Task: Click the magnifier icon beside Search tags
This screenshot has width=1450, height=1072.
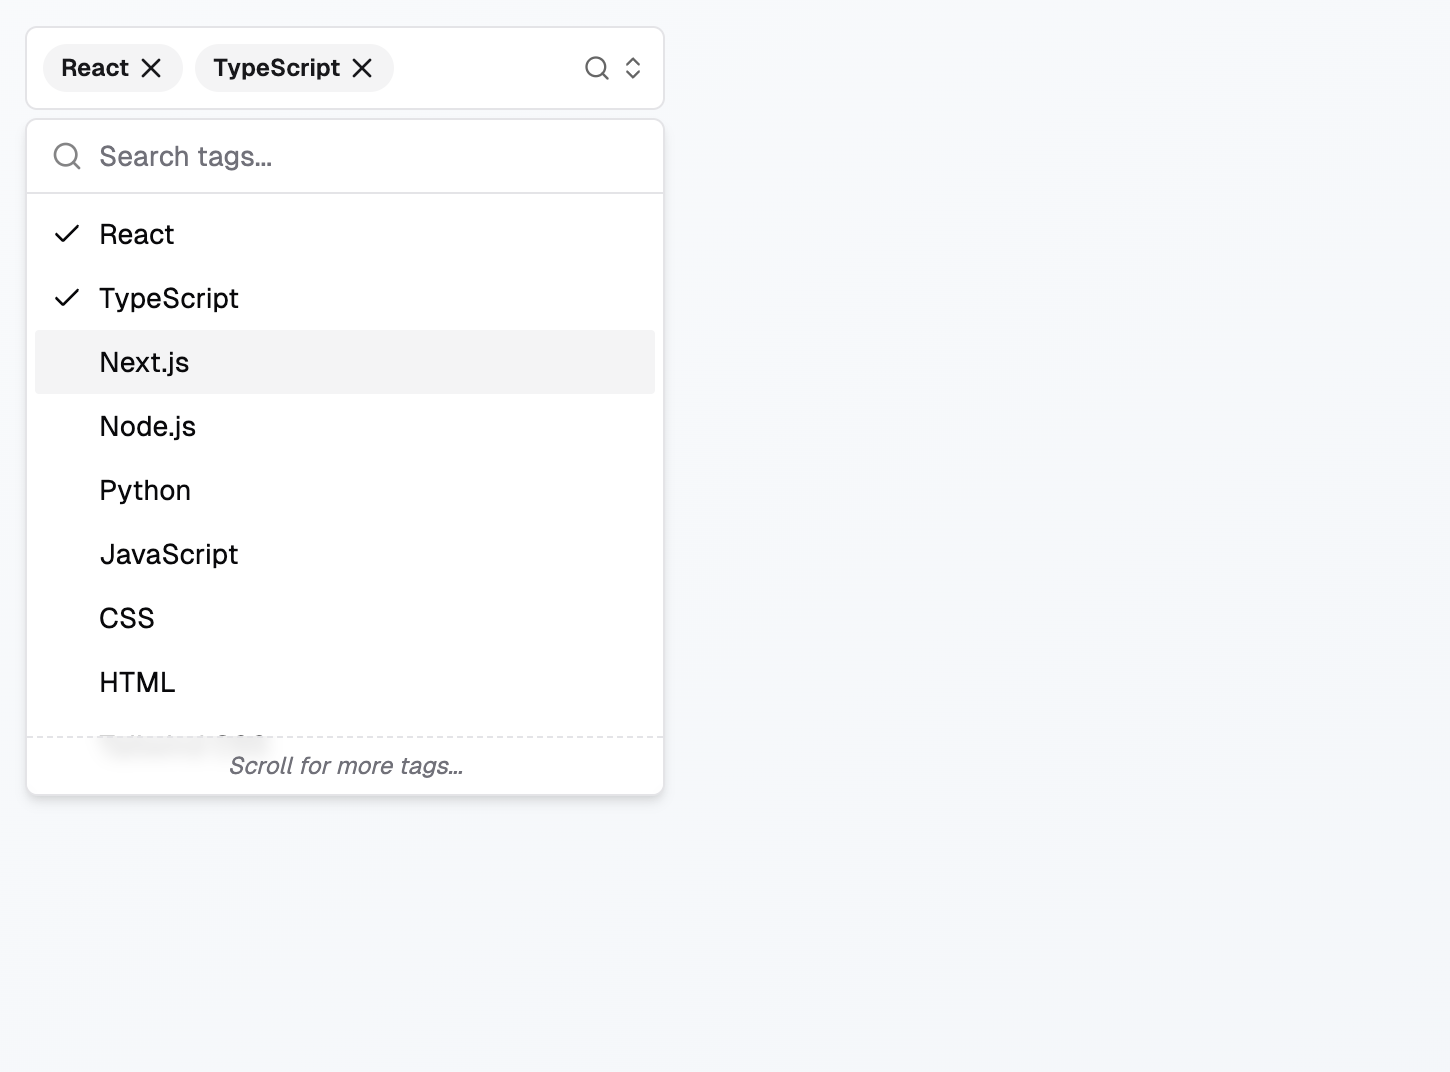Action: tap(67, 156)
